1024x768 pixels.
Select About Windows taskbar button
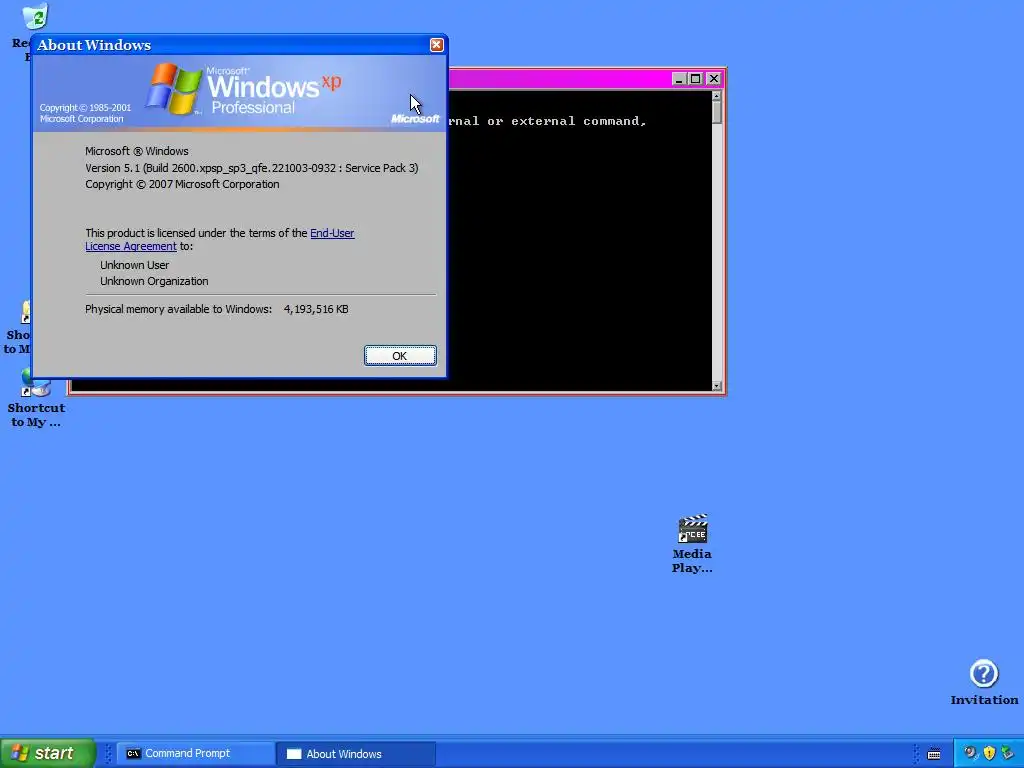point(356,754)
